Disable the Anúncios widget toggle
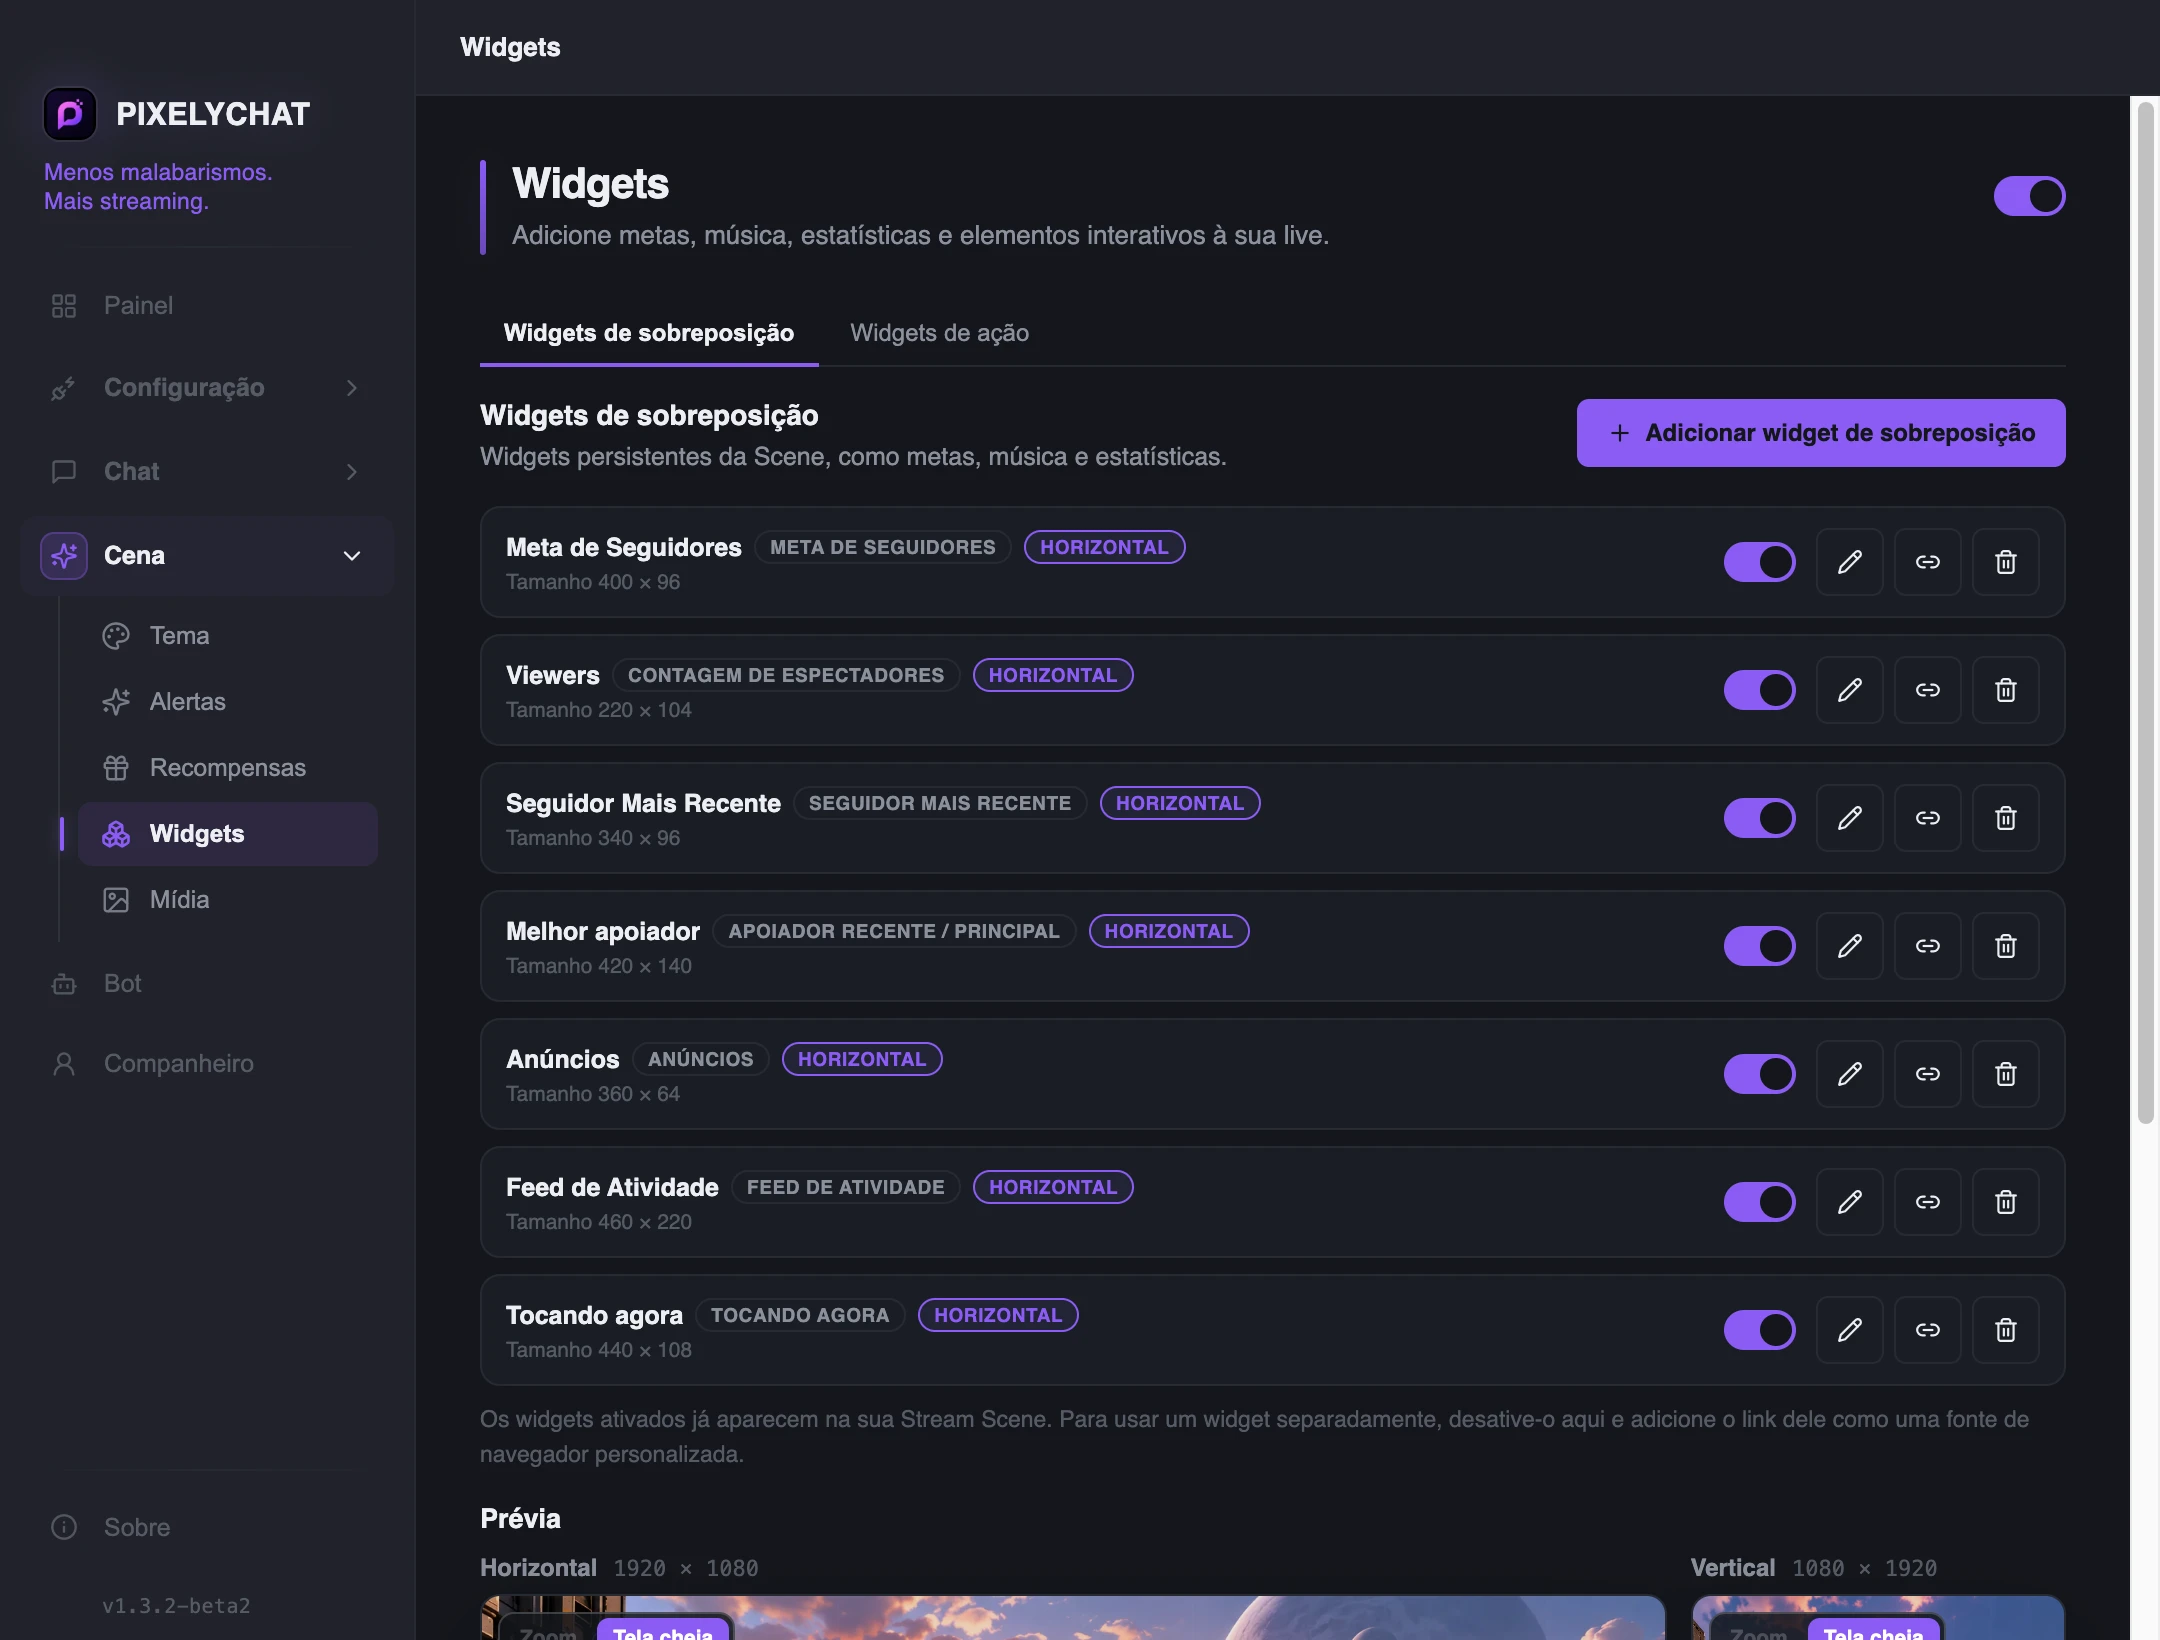The height and width of the screenshot is (1640, 2160). coord(1759,1074)
